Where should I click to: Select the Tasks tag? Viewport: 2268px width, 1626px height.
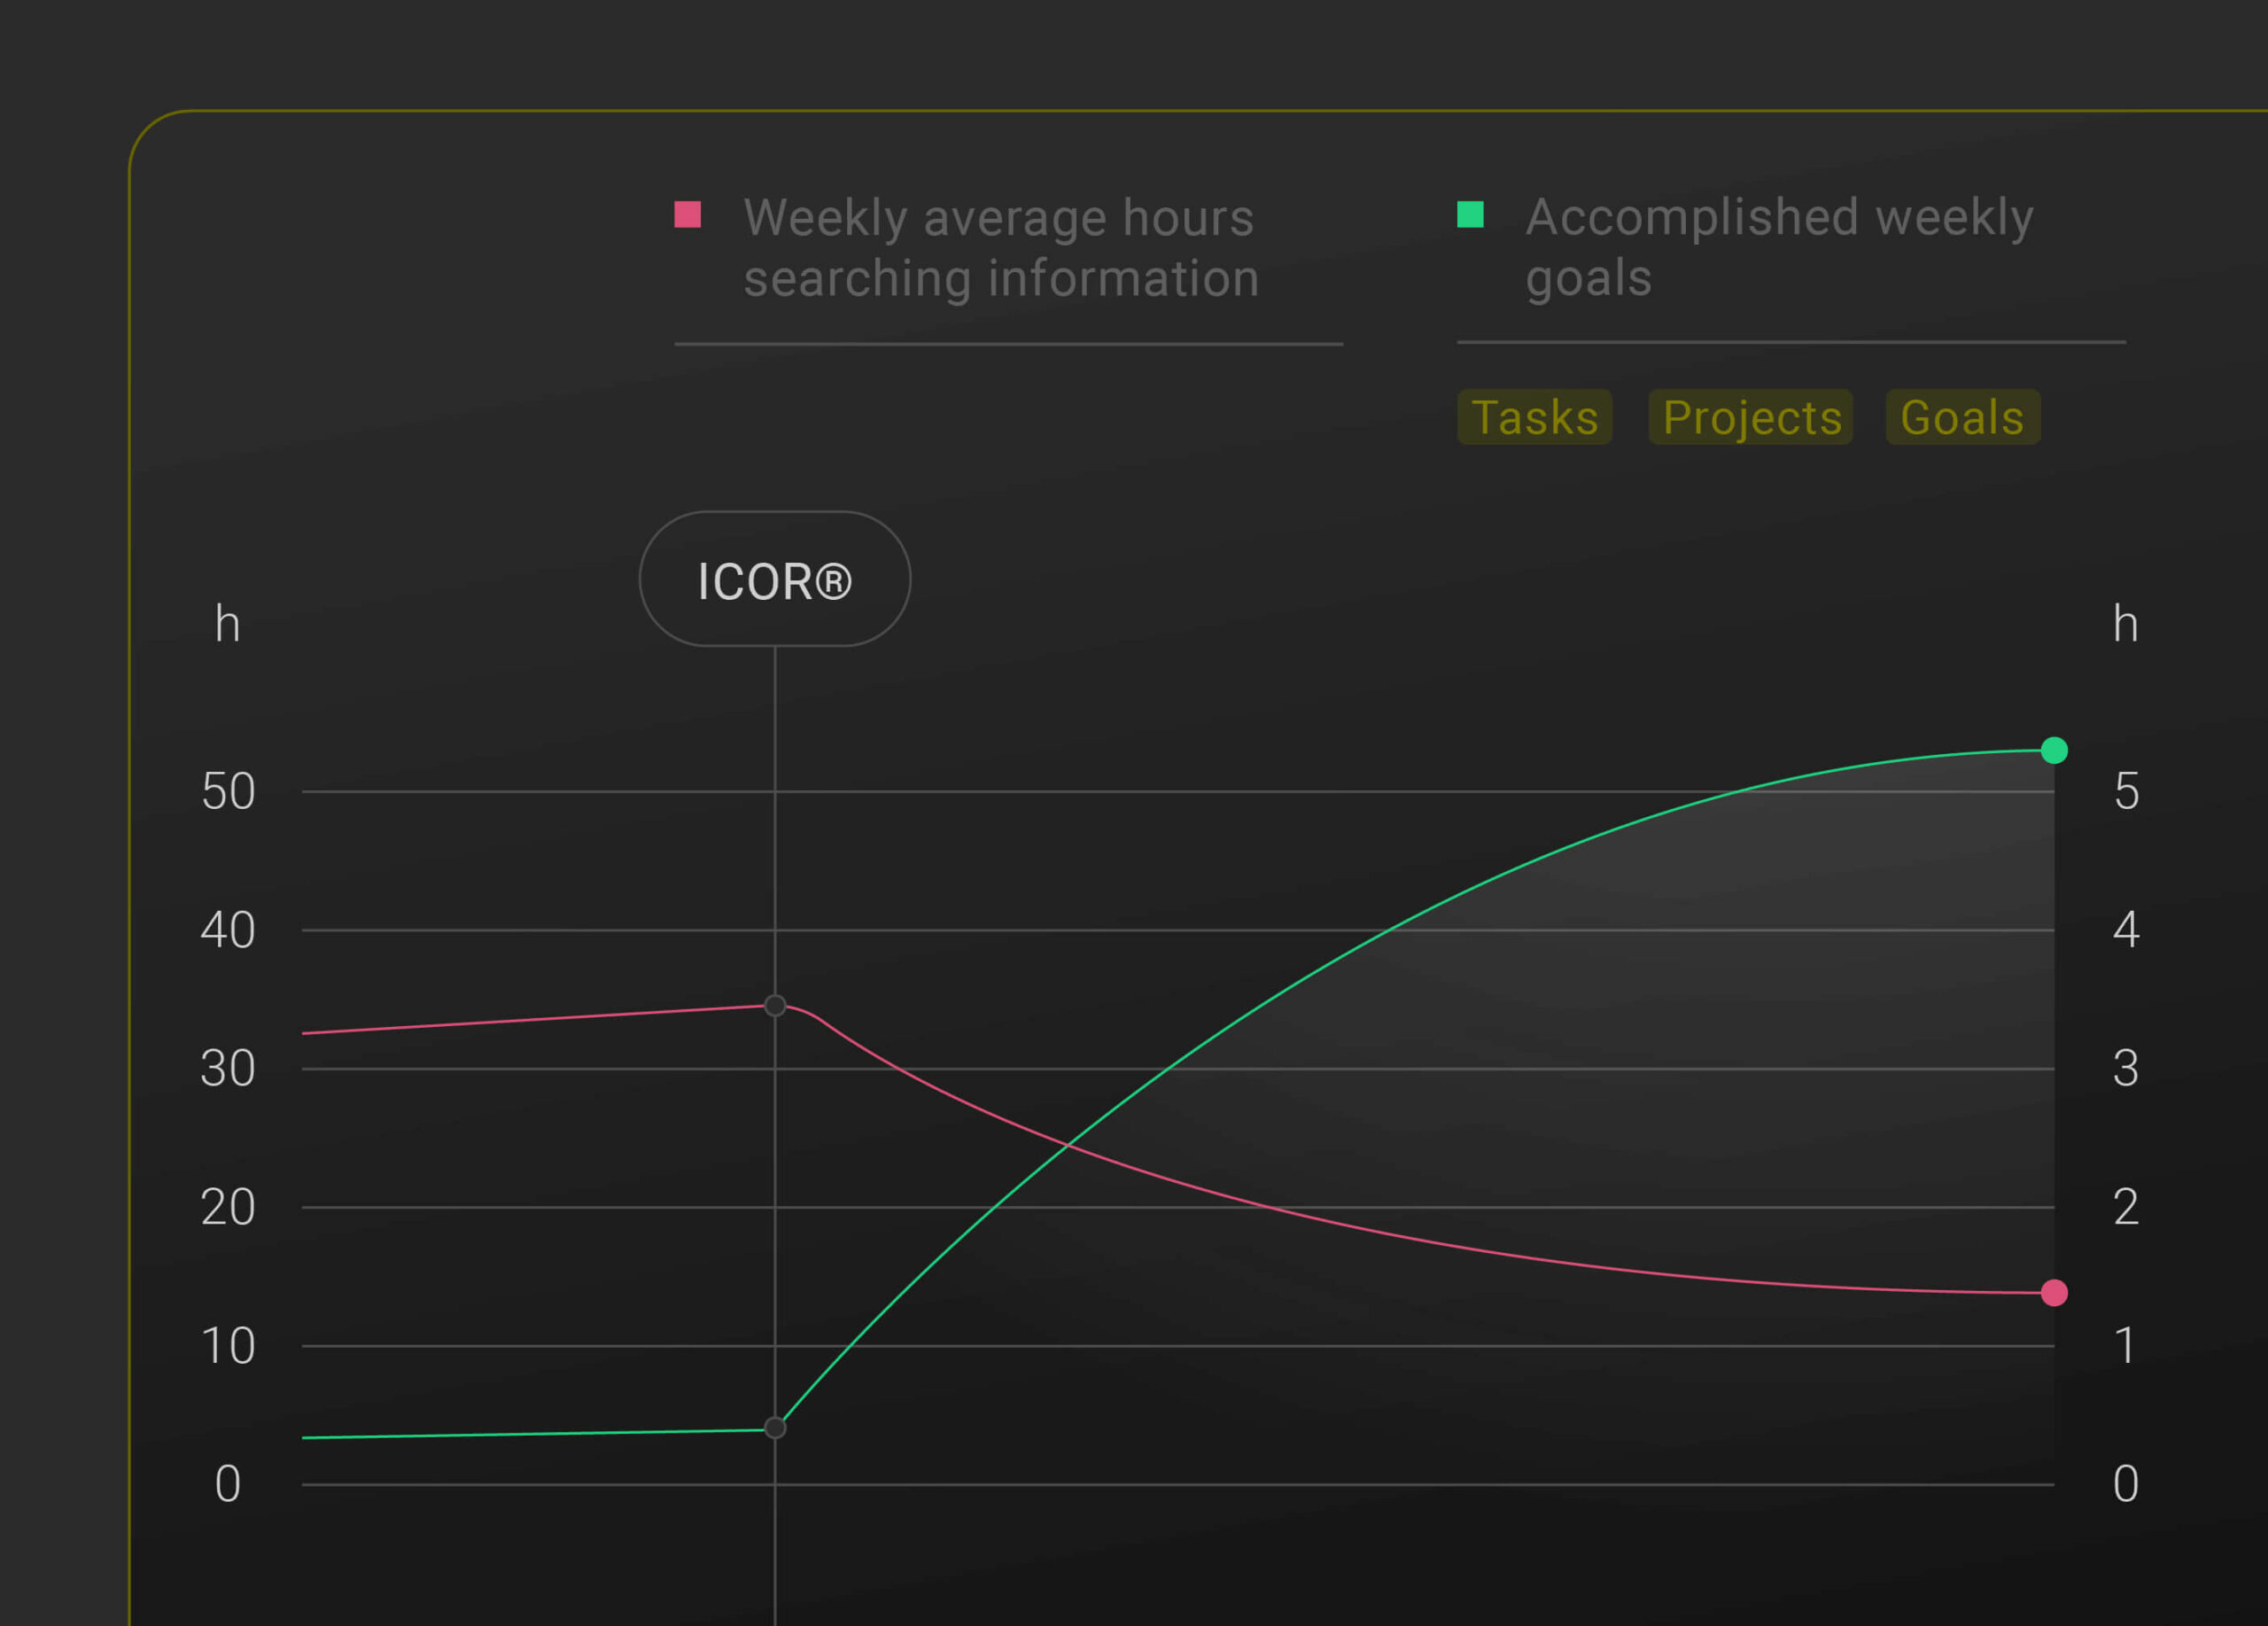(1534, 417)
